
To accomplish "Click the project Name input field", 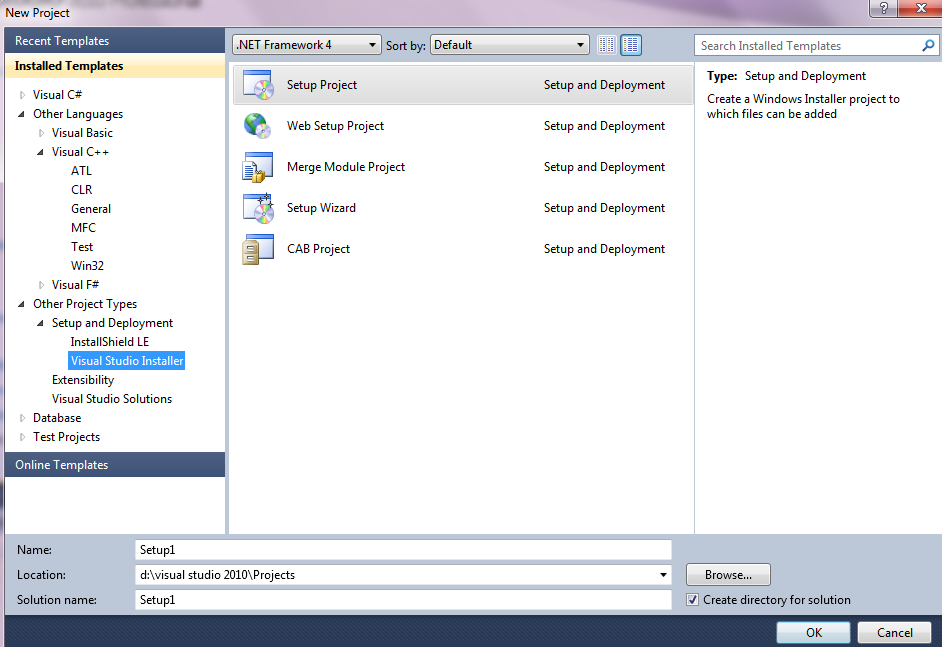I will [x=403, y=549].
